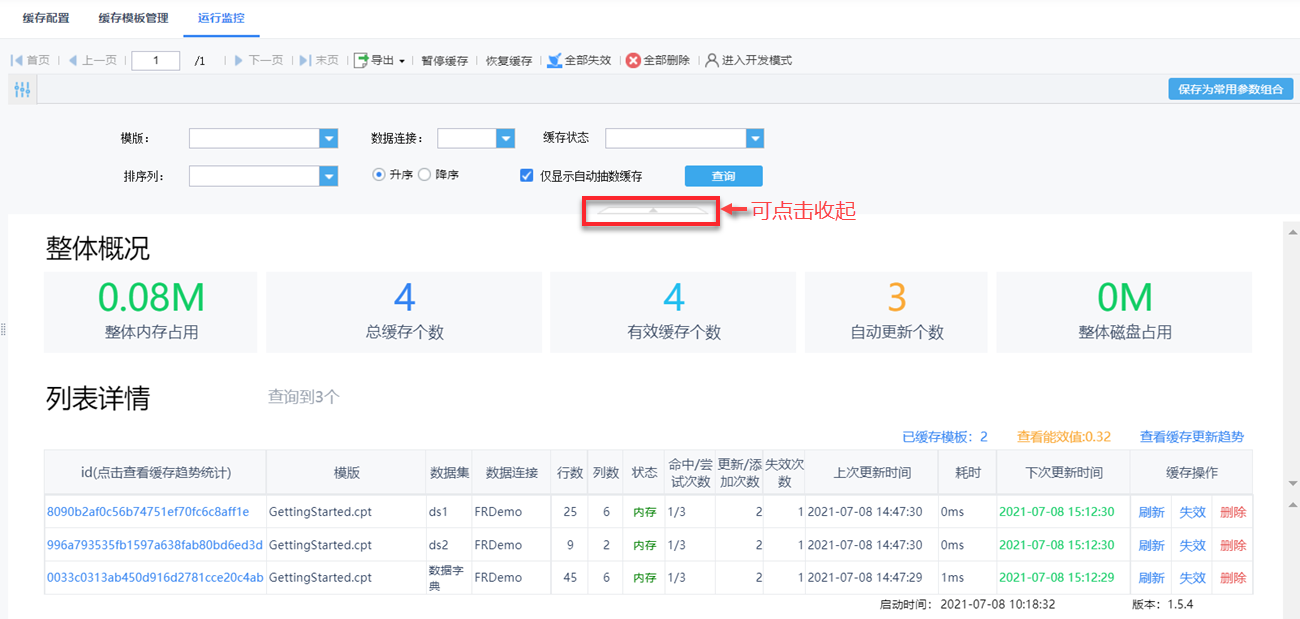Go to last page (末页)
1300x619 pixels.
point(320,60)
